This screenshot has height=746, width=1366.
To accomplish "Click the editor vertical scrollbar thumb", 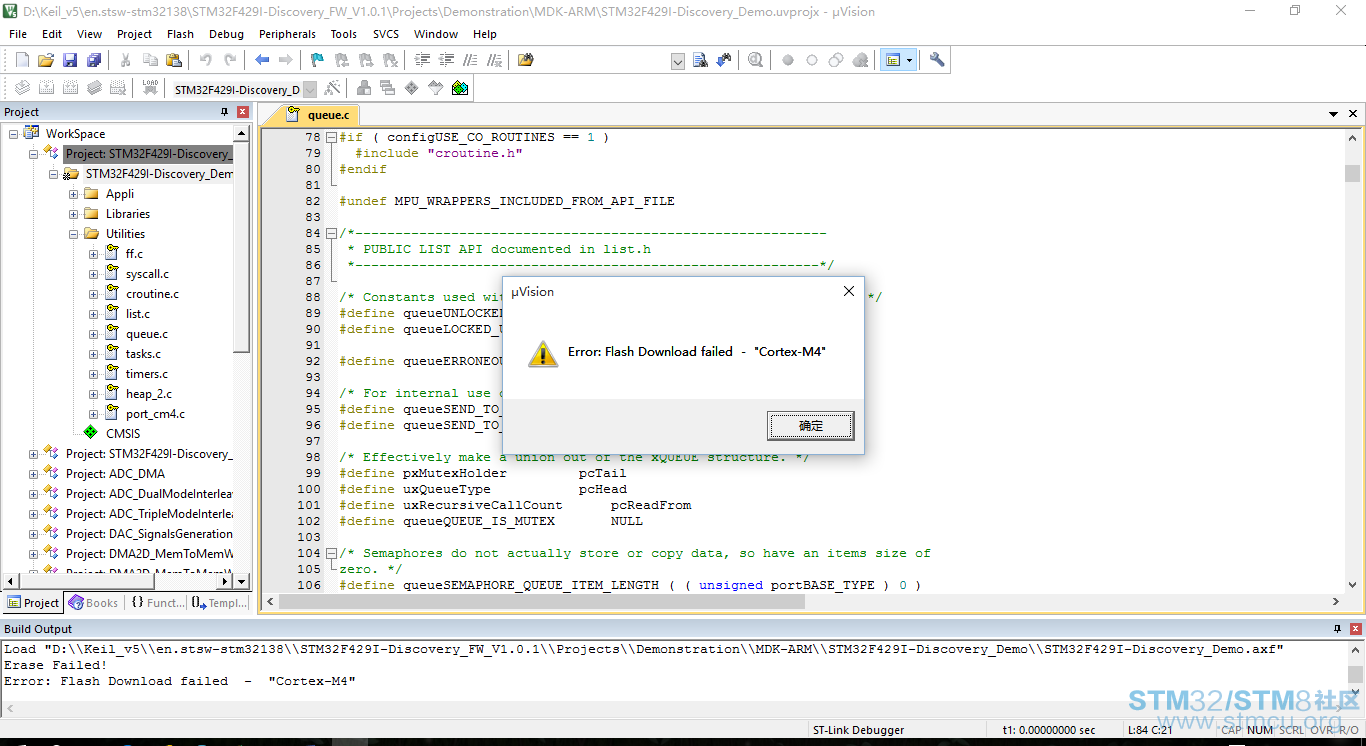I will (x=1352, y=173).
